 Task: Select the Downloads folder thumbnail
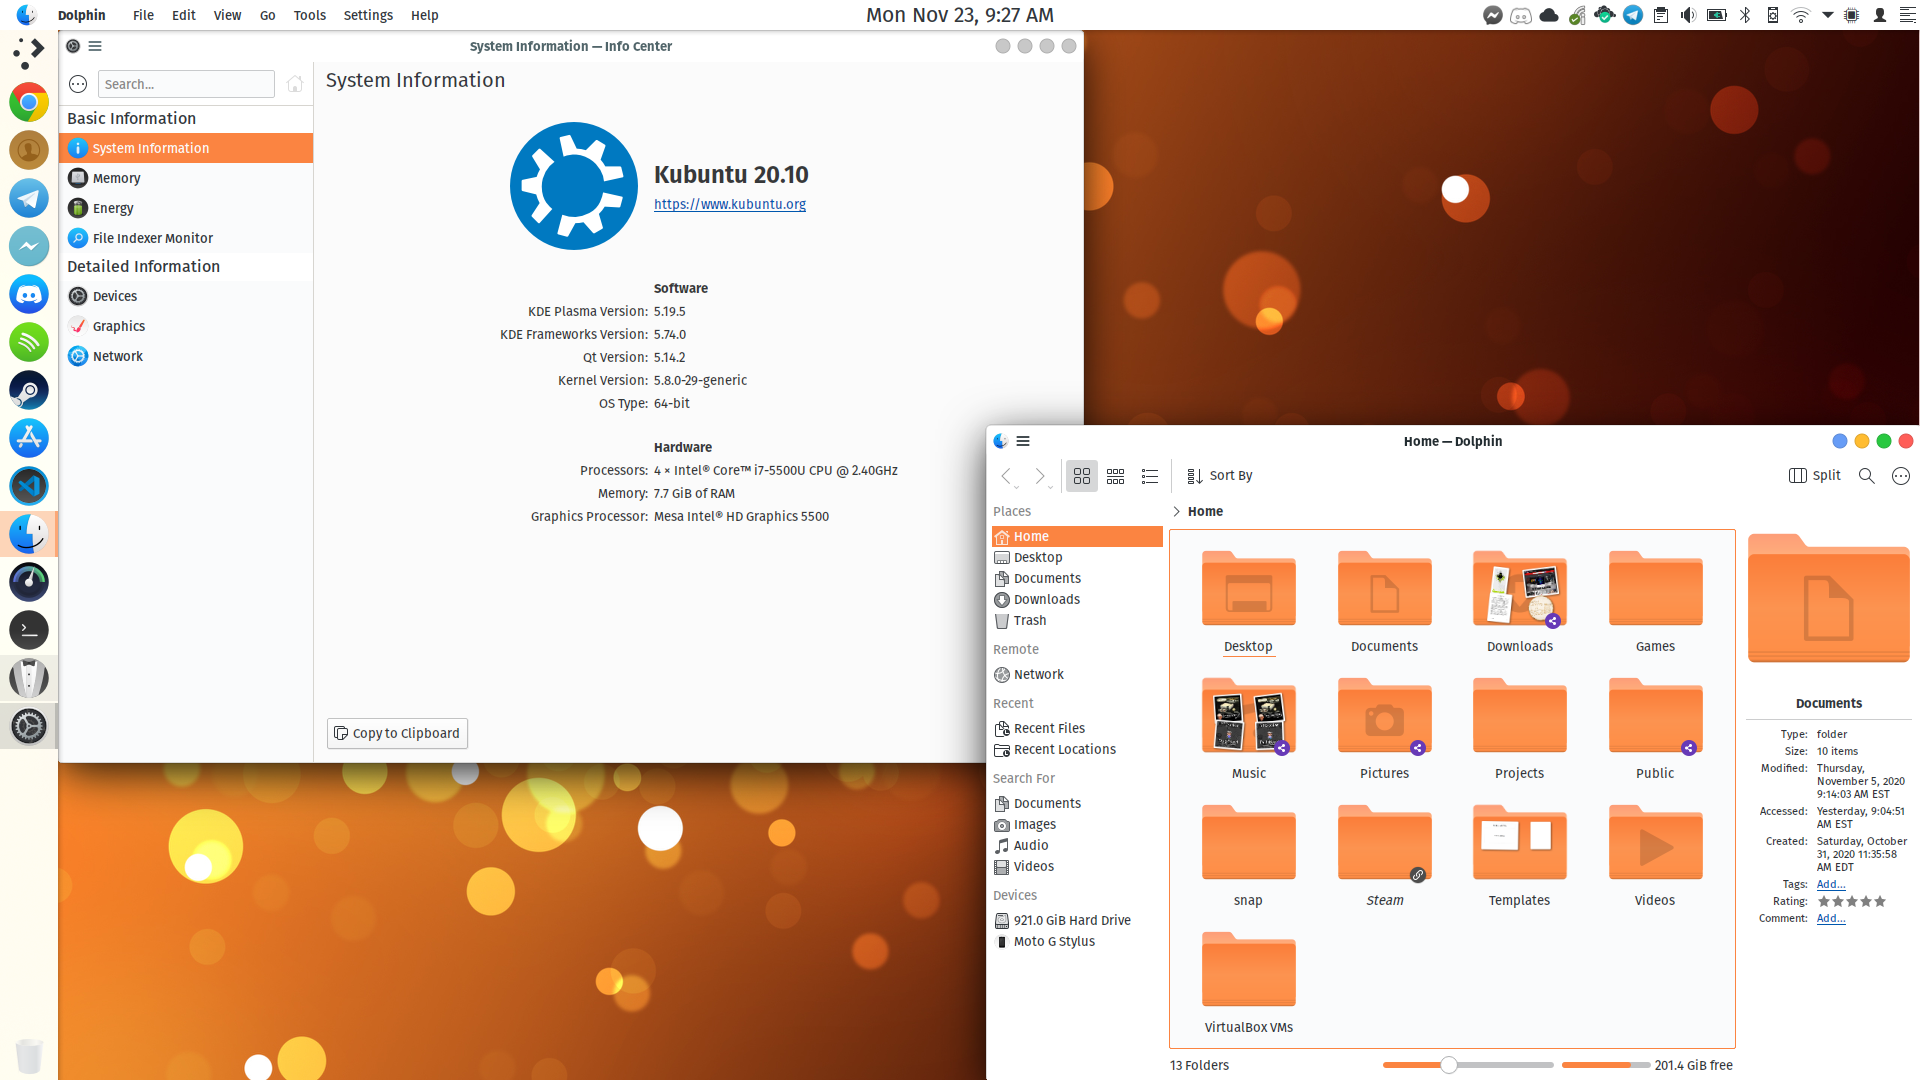(x=1519, y=589)
